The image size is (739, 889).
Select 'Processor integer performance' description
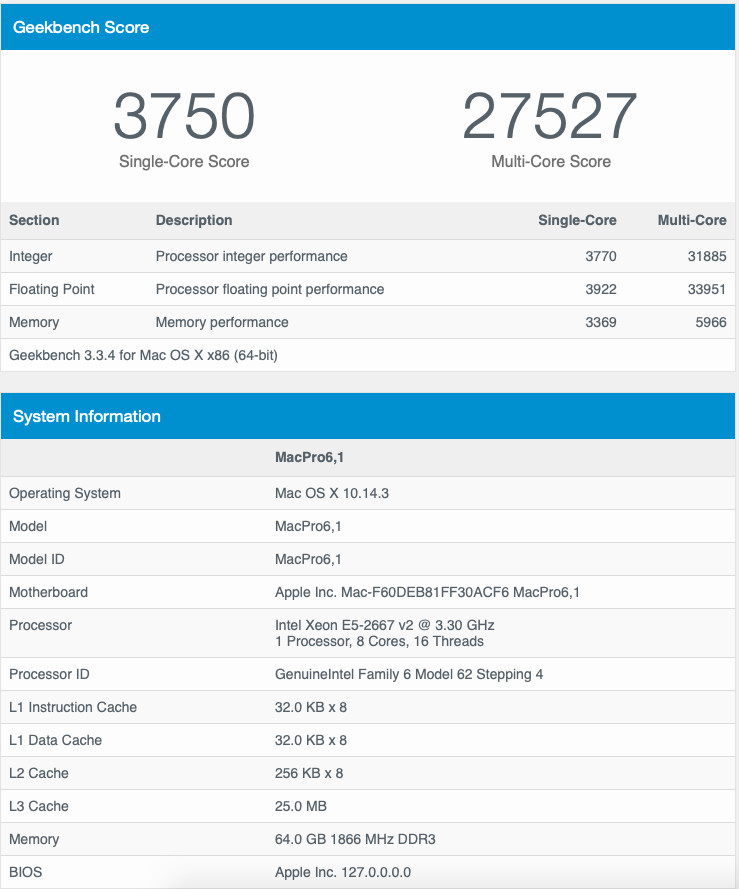251,256
